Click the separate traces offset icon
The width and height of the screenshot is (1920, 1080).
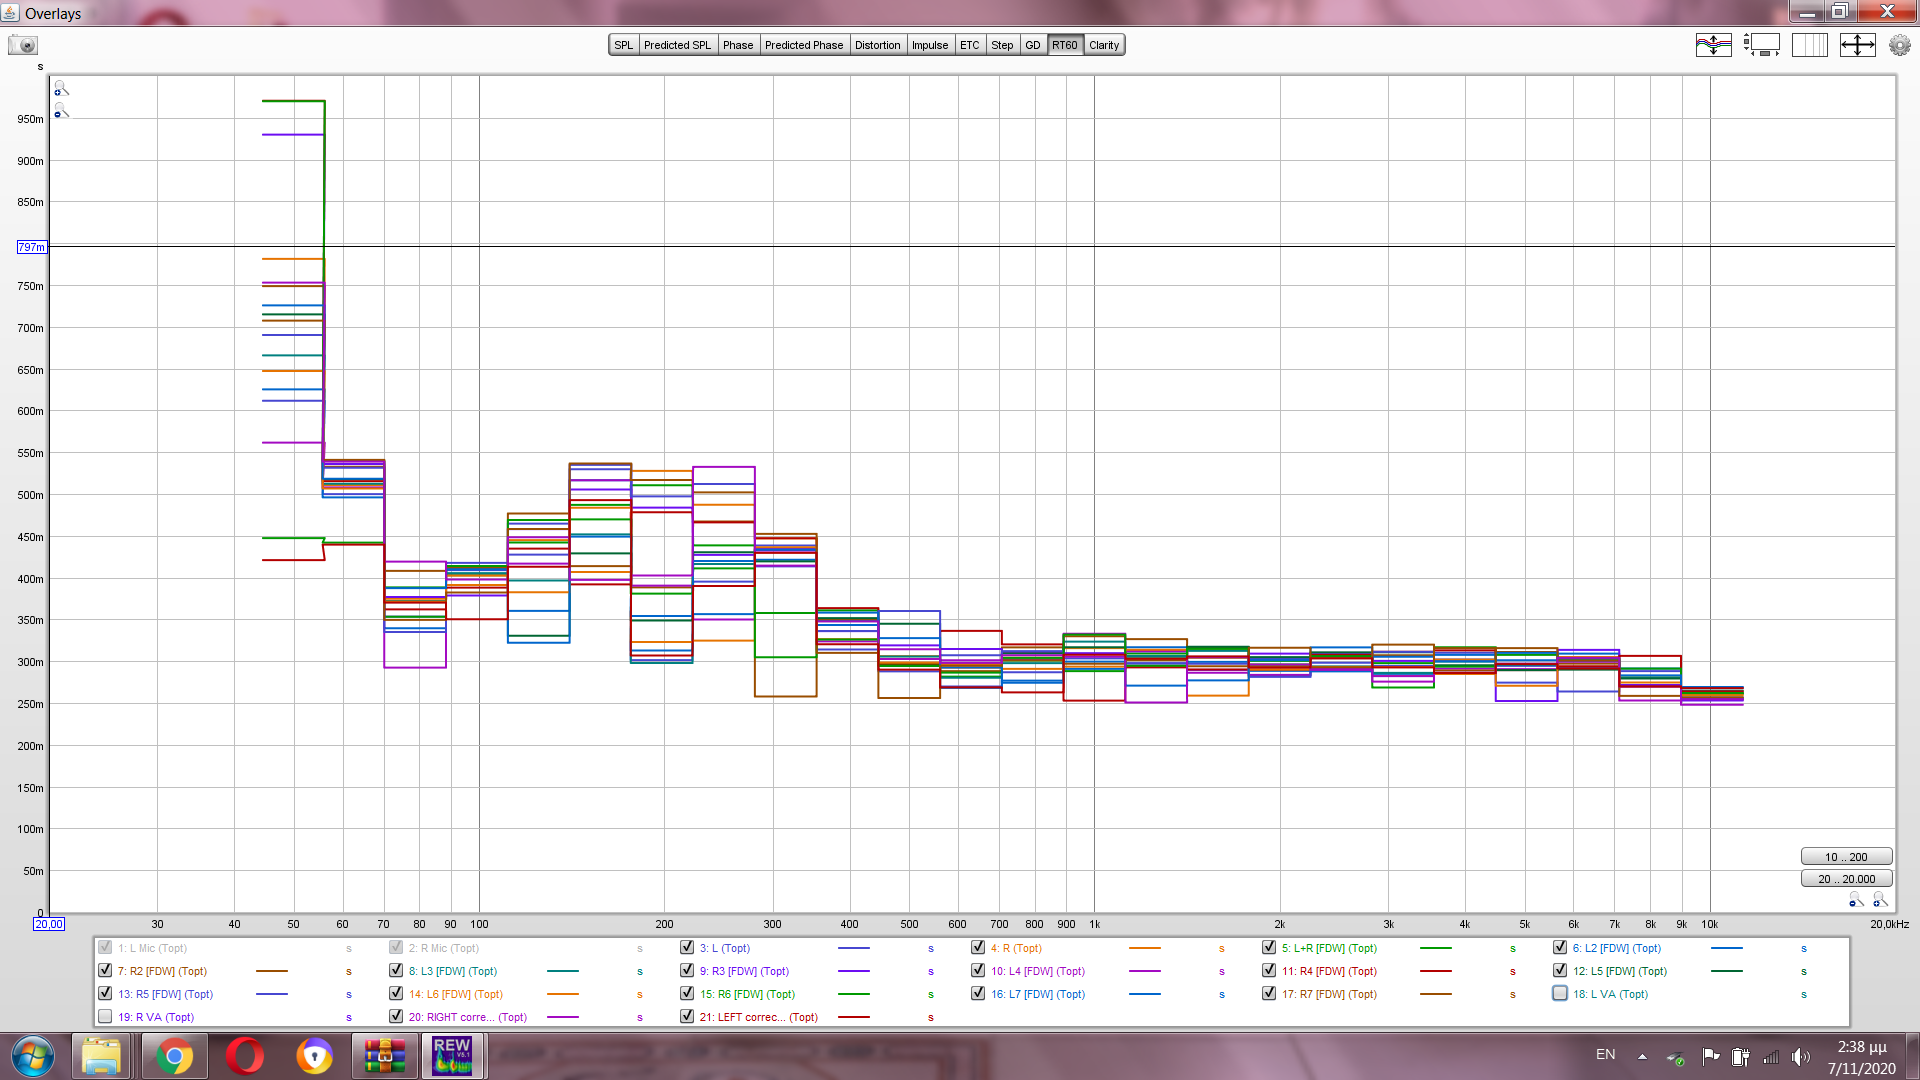pos(1713,45)
